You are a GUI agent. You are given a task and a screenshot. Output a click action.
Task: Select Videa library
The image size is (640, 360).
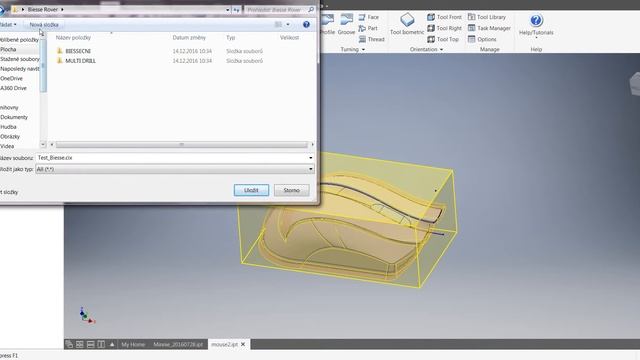7,146
